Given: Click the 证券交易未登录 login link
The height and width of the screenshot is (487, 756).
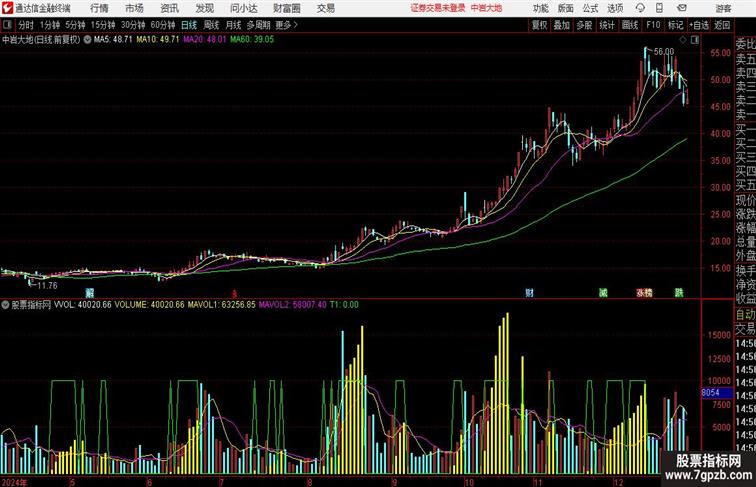Looking at the screenshot, I should pyautogui.click(x=438, y=8).
